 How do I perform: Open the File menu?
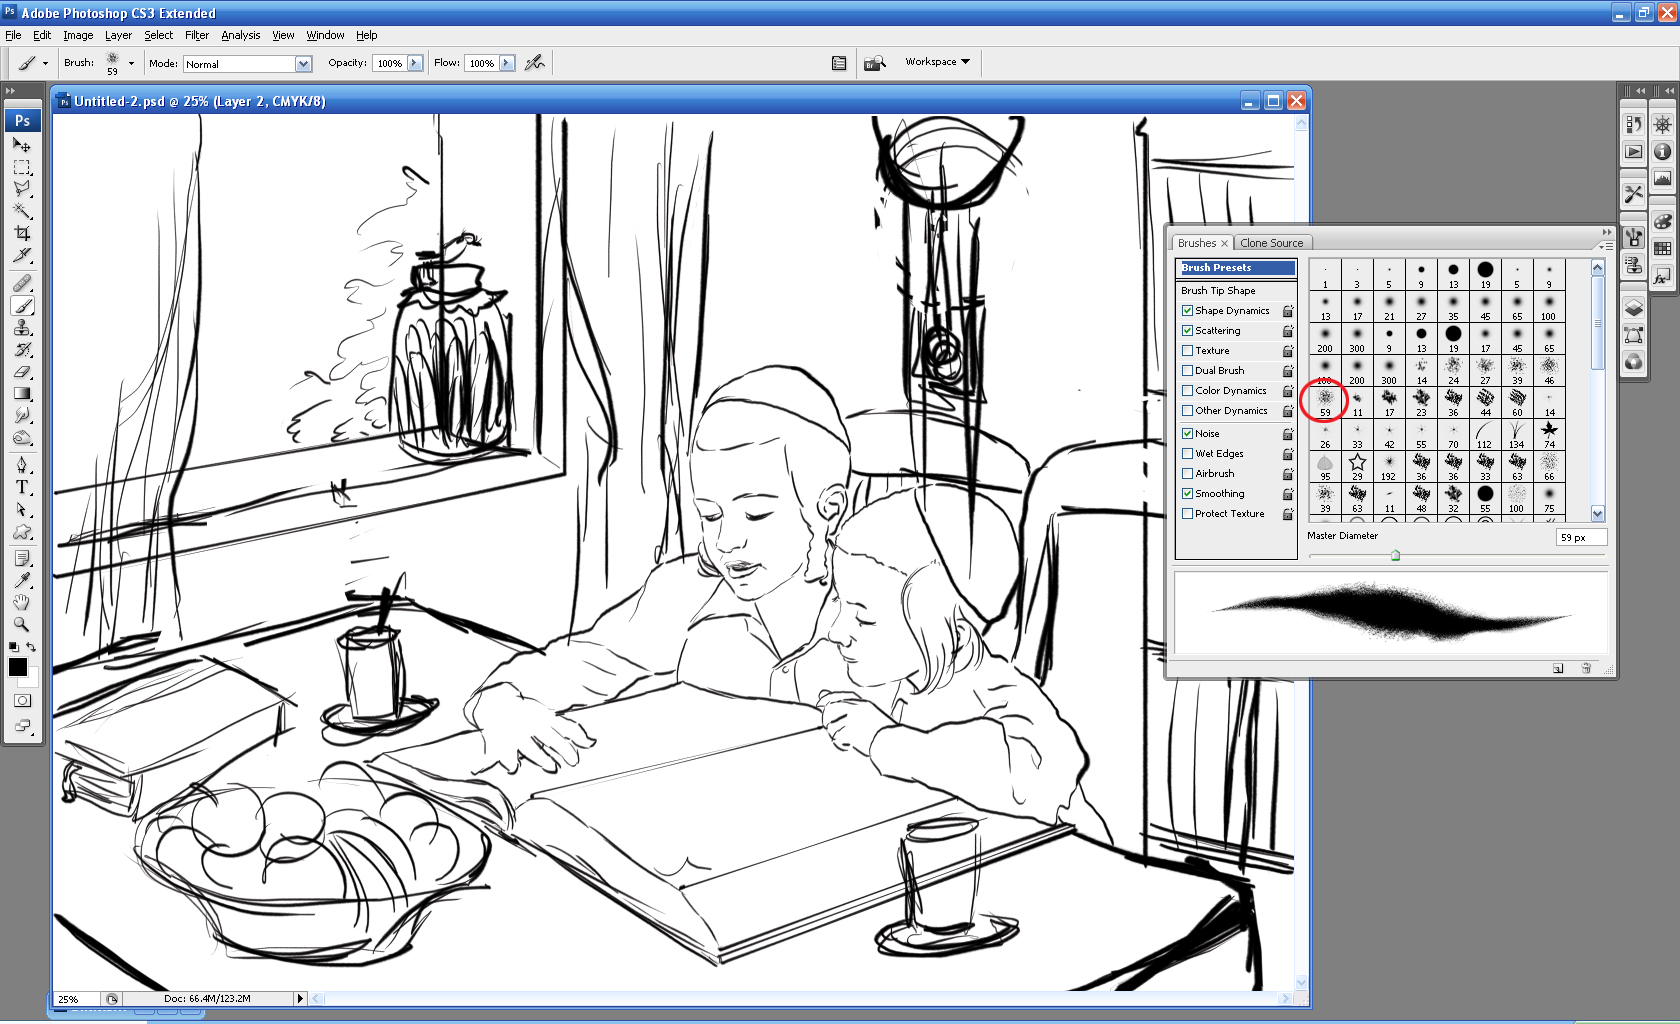click(13, 35)
